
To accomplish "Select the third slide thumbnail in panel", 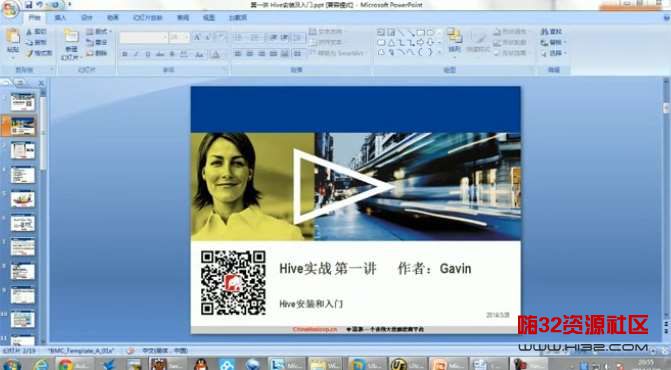I will 23,151.
